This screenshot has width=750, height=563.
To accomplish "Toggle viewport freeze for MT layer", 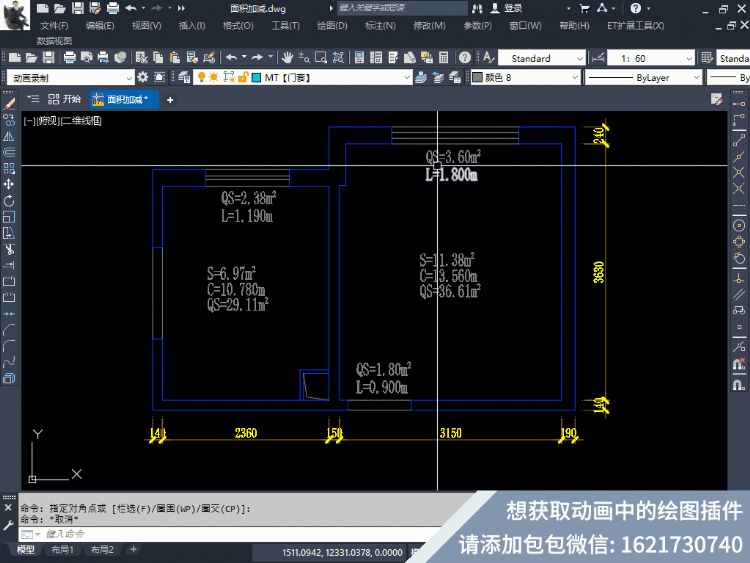I will pos(229,77).
